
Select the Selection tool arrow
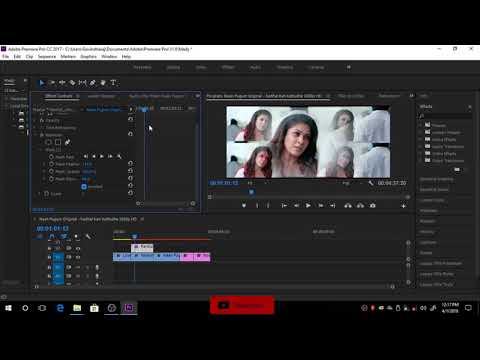(x=42, y=83)
